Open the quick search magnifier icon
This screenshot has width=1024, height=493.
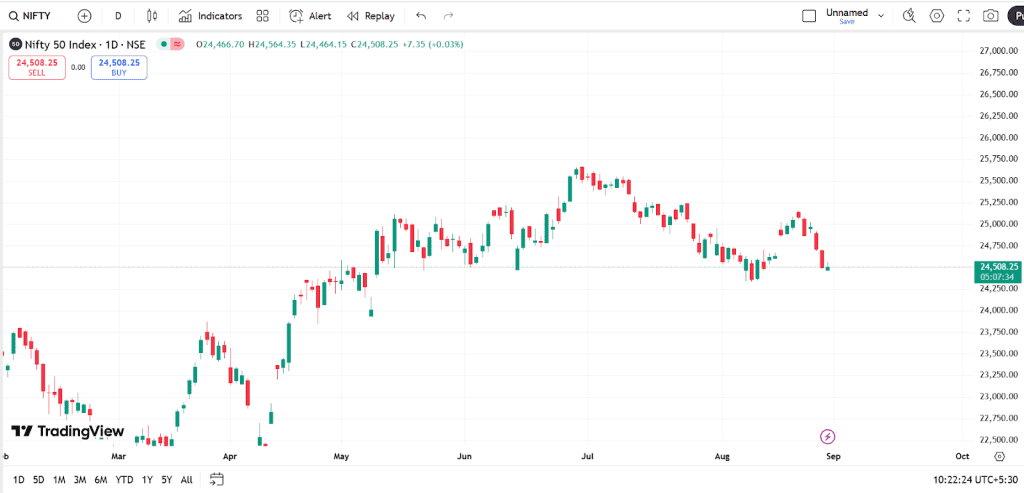908,16
